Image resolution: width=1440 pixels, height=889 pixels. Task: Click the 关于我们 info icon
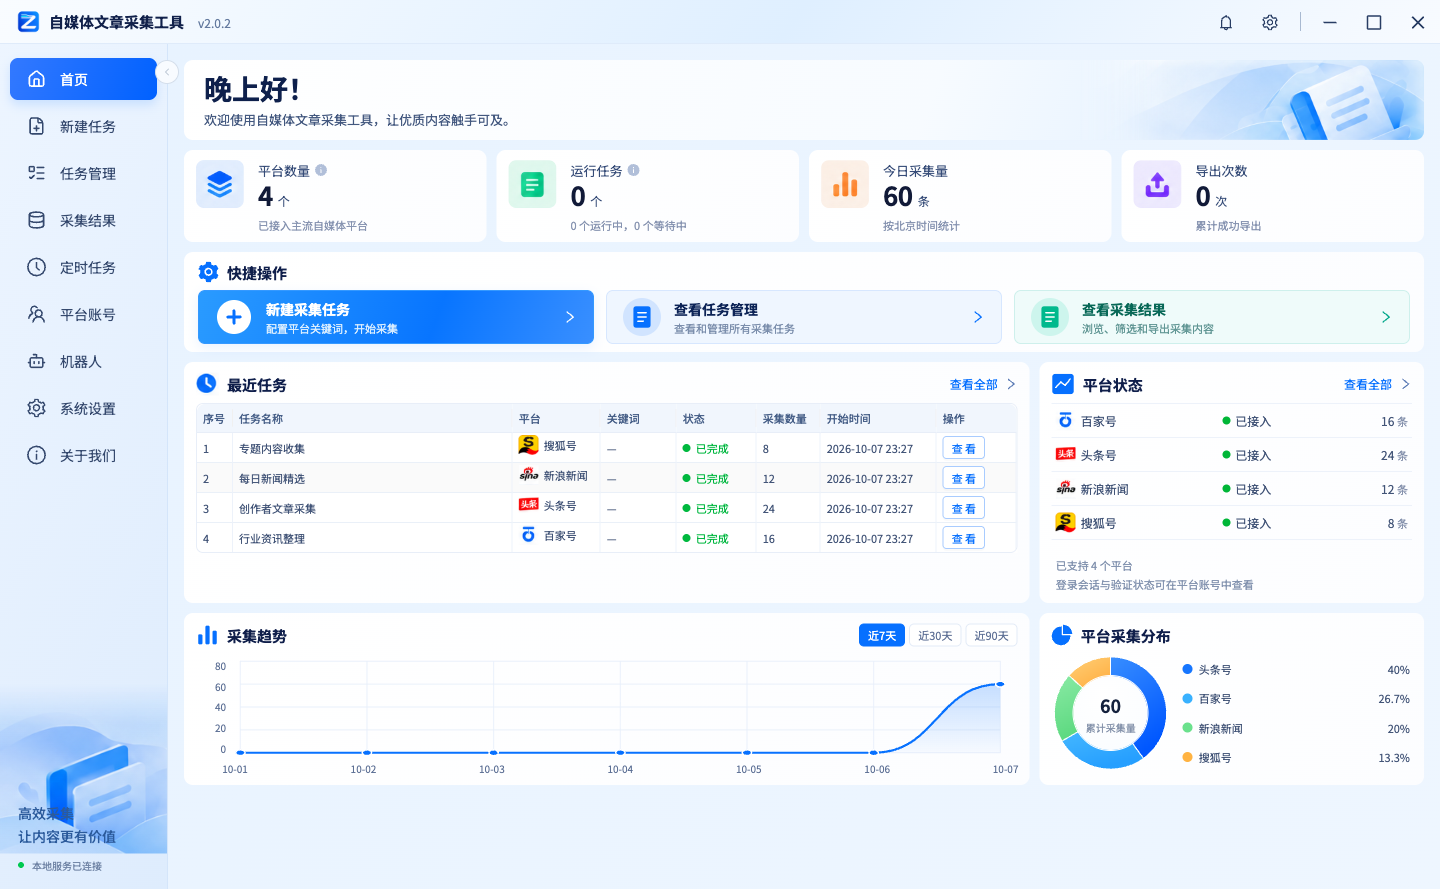point(37,455)
